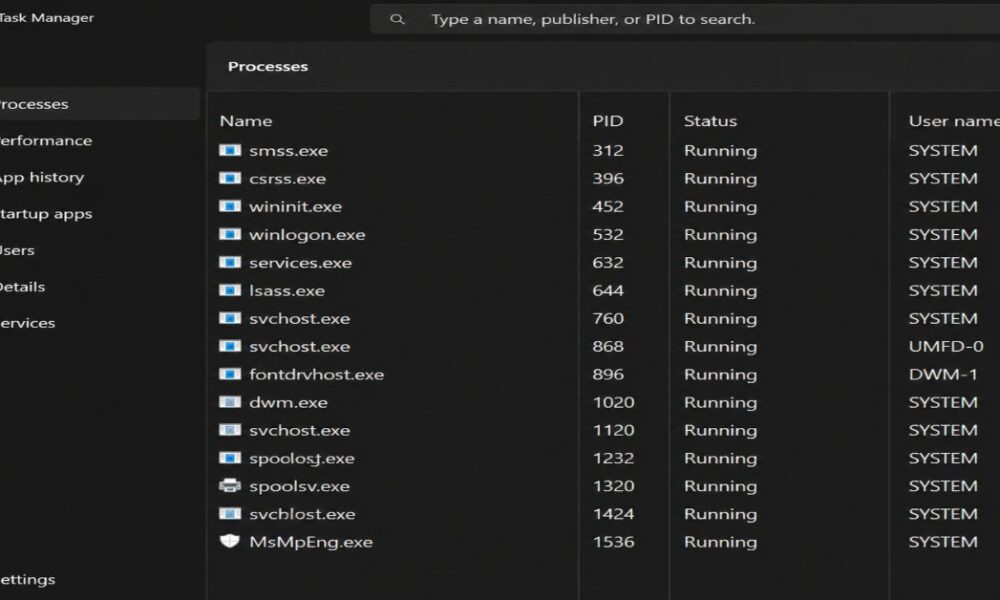Screen dimensions: 1000x600
Task: Click the lsass.exe process icon
Action: [x=230, y=290]
